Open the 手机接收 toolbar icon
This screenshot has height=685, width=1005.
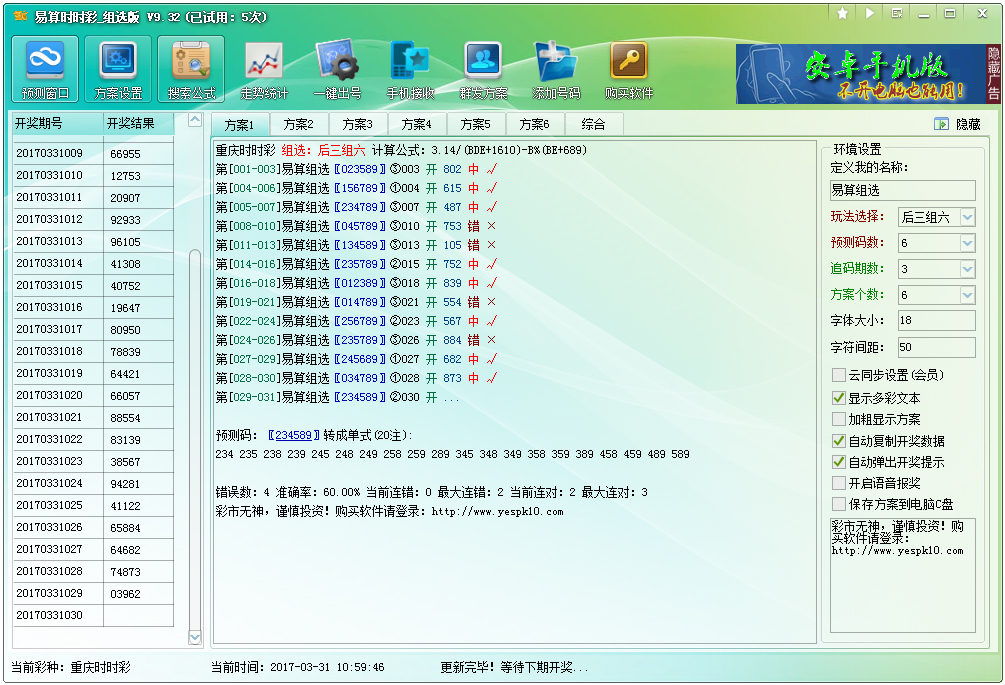410,69
